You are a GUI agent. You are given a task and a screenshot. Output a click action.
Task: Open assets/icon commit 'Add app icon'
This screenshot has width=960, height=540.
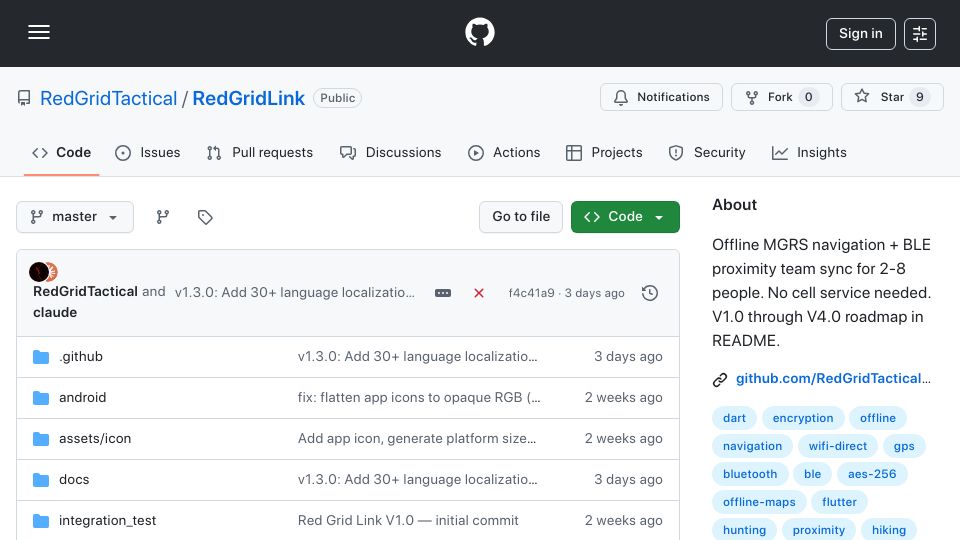(x=417, y=438)
